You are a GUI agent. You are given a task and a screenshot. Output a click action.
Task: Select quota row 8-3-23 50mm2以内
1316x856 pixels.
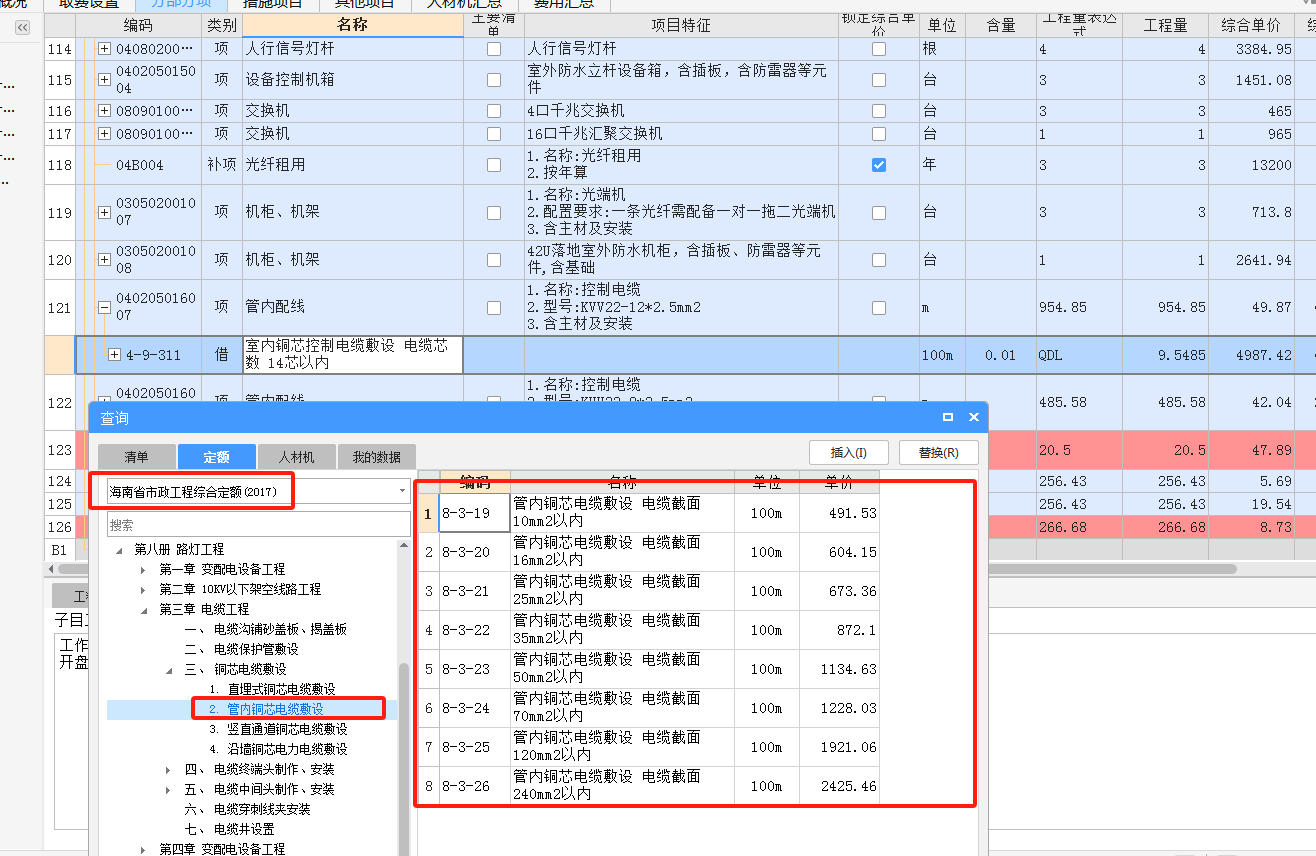click(x=648, y=669)
